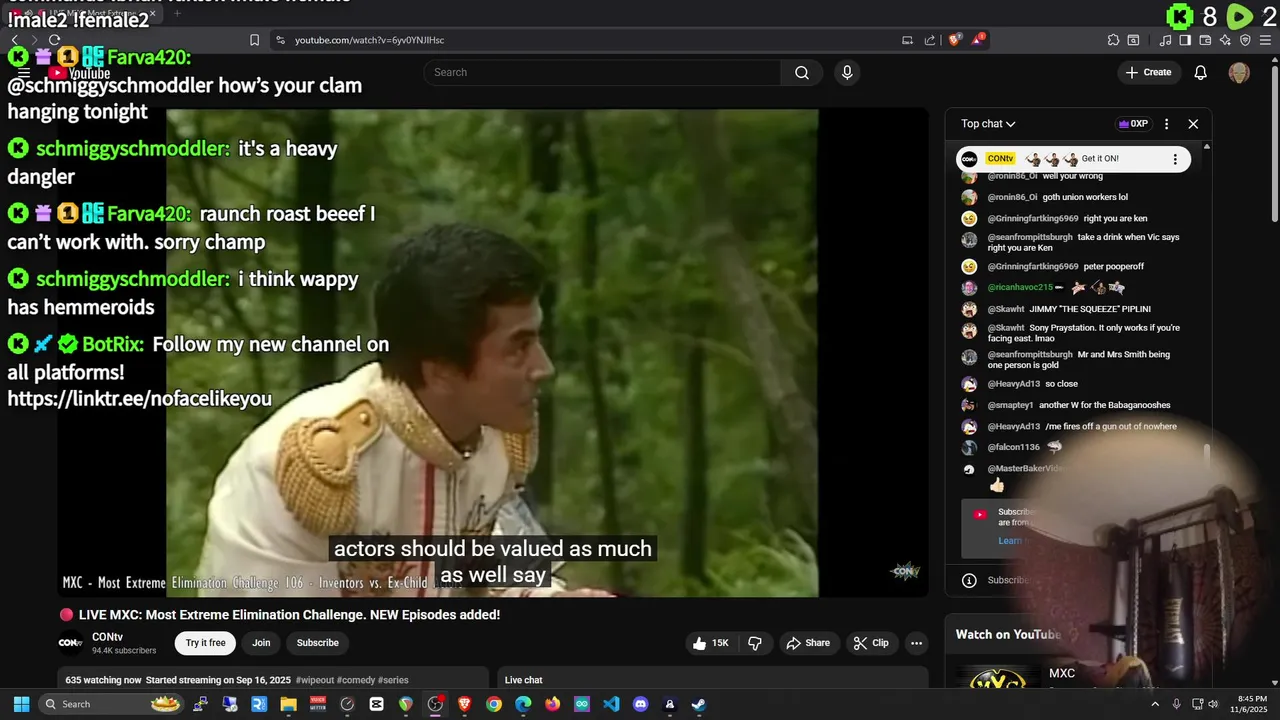Image resolution: width=1280 pixels, height=720 pixels.
Task: Open the 0XP channel points button
Action: 1133,124
